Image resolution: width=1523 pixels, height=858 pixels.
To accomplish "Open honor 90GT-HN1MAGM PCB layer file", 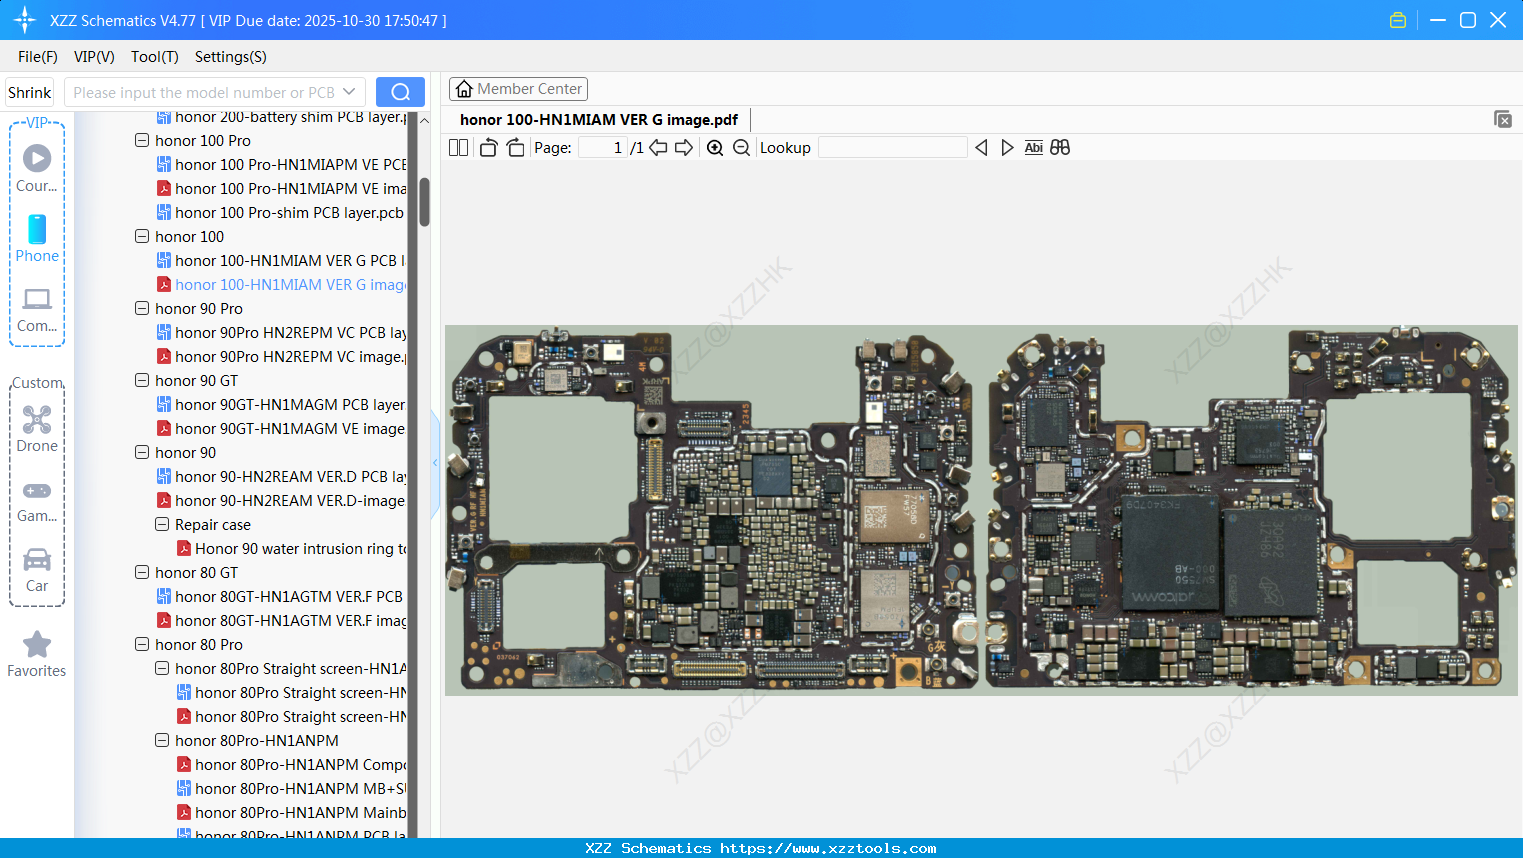I will (281, 405).
